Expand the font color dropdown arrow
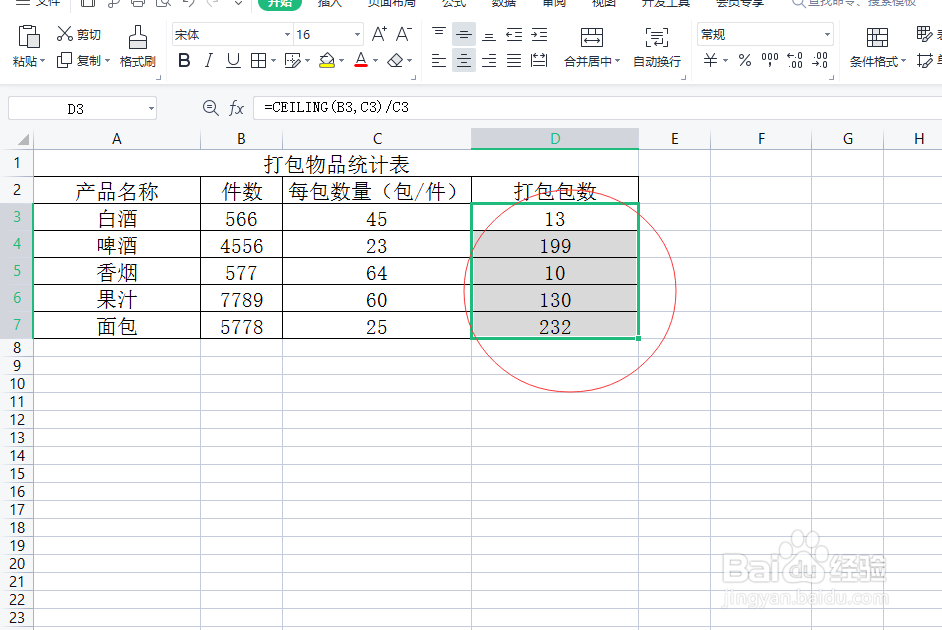942x630 pixels. point(375,61)
